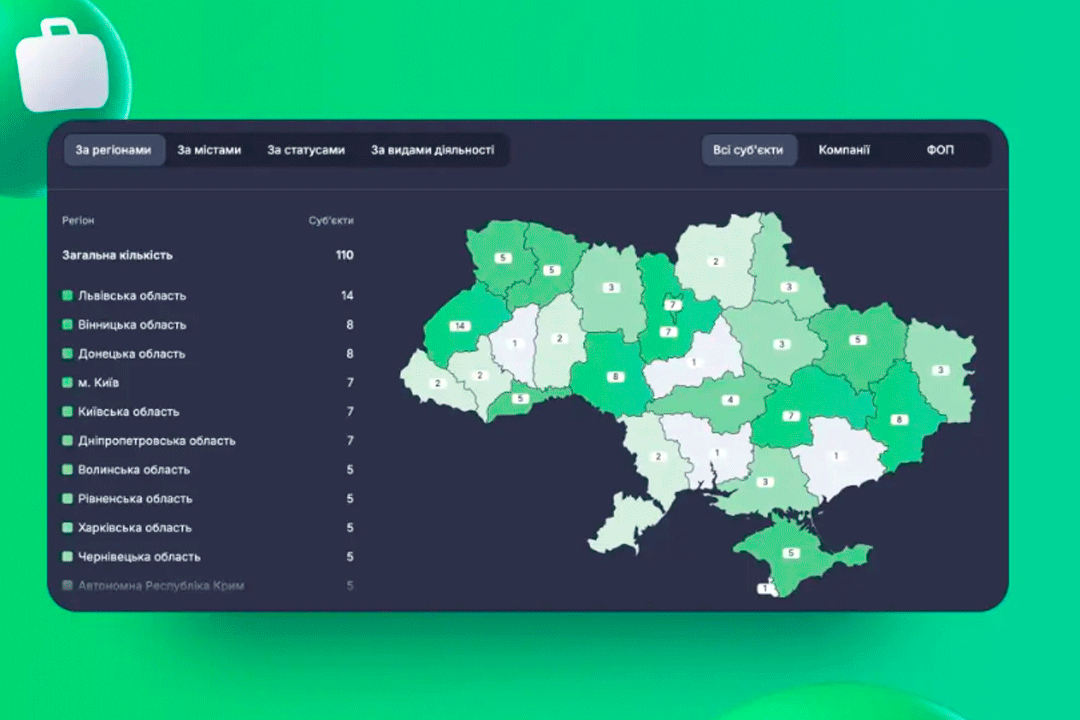Click the northern map region labeled 2
The height and width of the screenshot is (720, 1080).
(716, 262)
